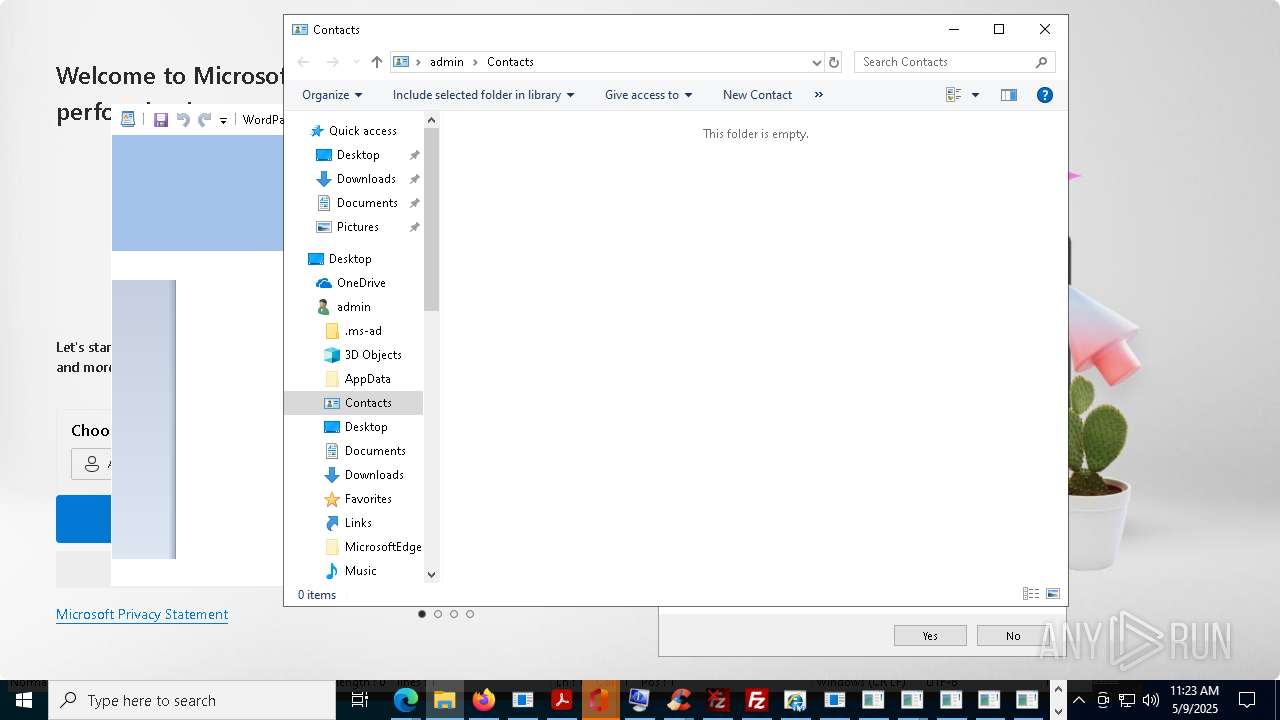The image size is (1280, 720).
Task: Open the recent locations dropdown arrow
Action: tap(356, 62)
